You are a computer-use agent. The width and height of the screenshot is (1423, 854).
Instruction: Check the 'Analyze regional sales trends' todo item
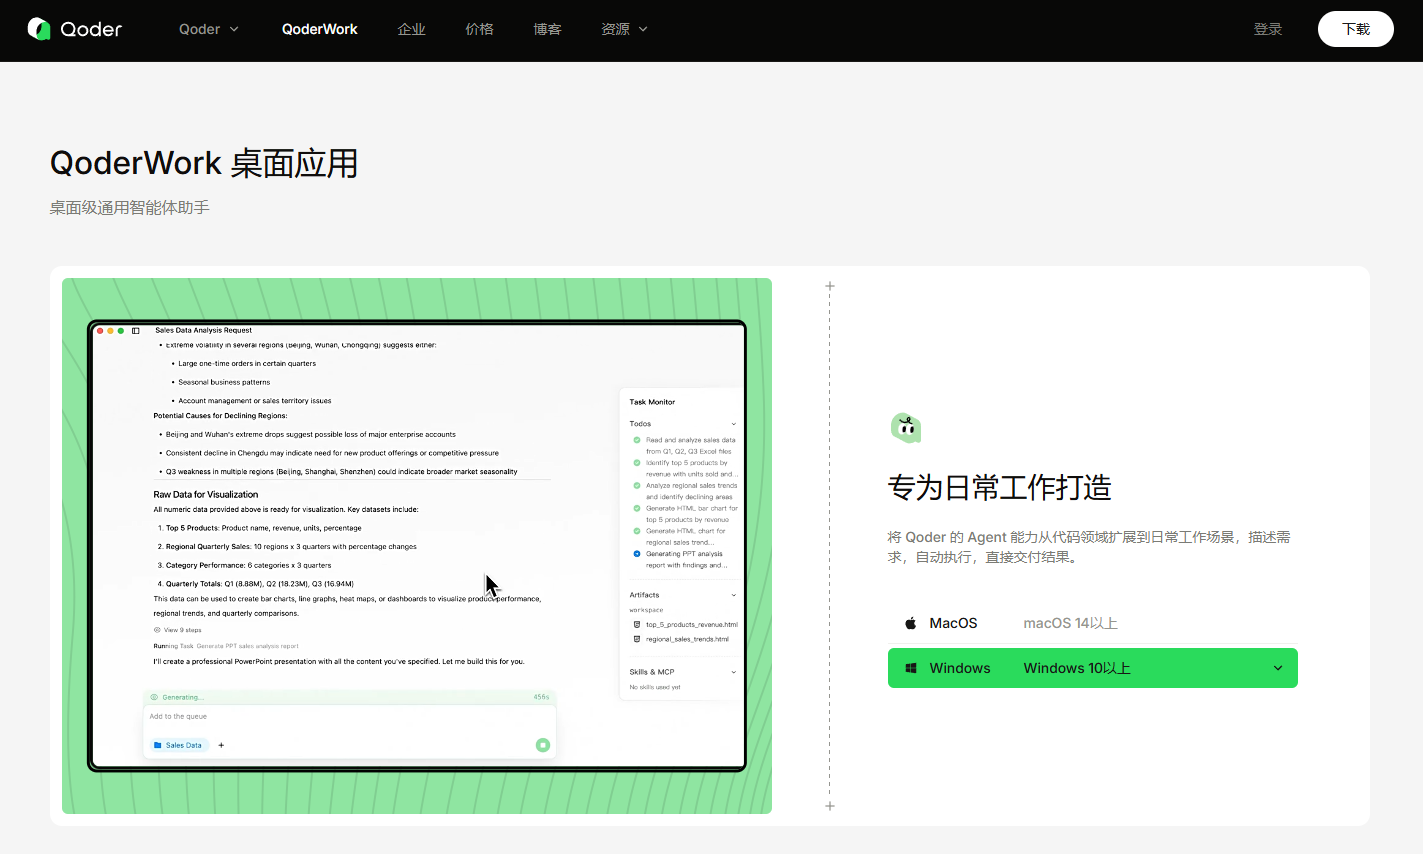click(x=637, y=485)
